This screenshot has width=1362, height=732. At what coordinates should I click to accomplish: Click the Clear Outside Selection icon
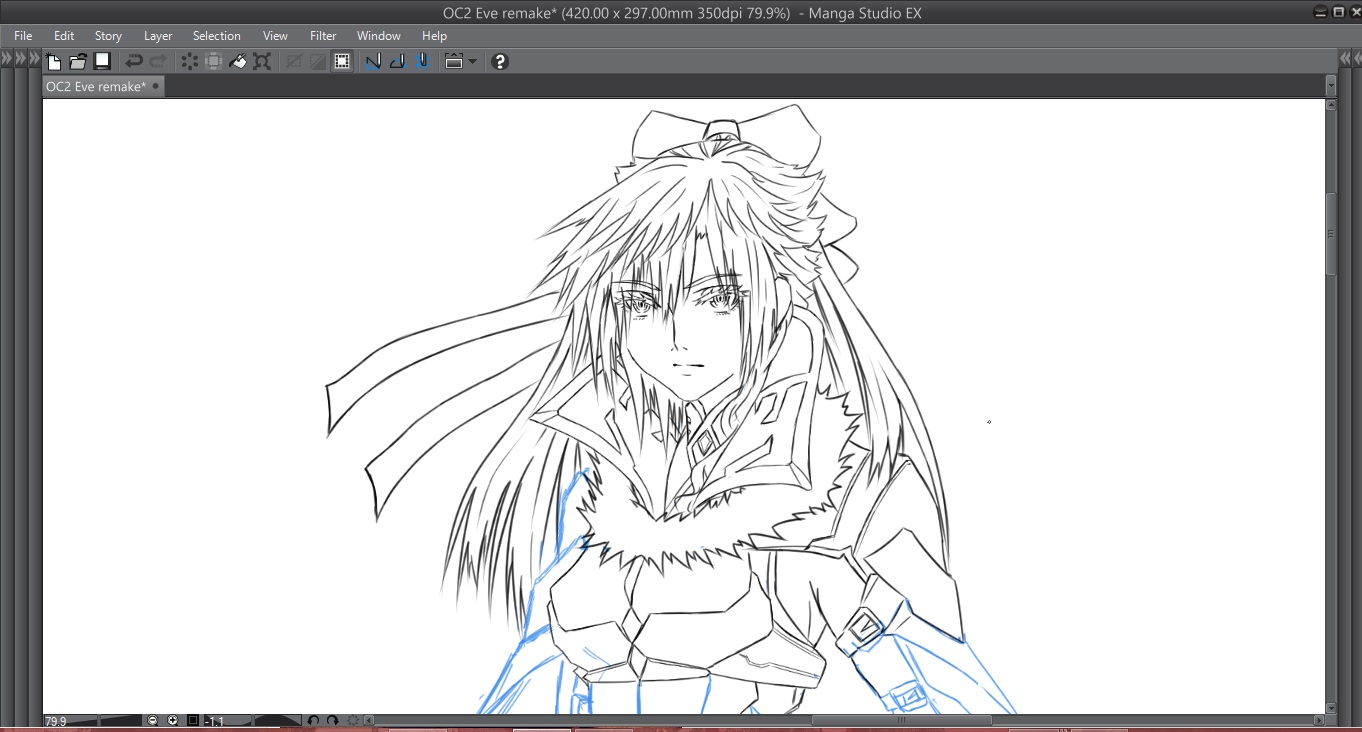tap(213, 62)
